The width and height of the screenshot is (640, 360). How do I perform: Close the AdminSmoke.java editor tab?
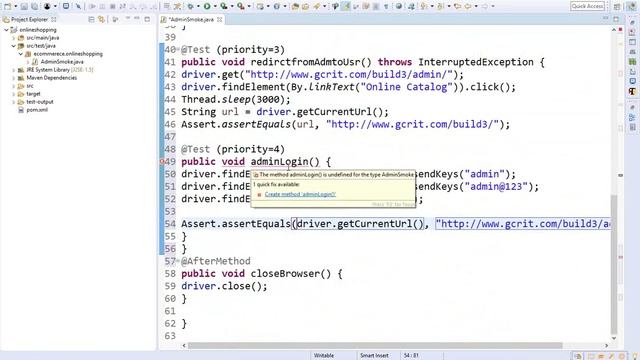(220, 19)
